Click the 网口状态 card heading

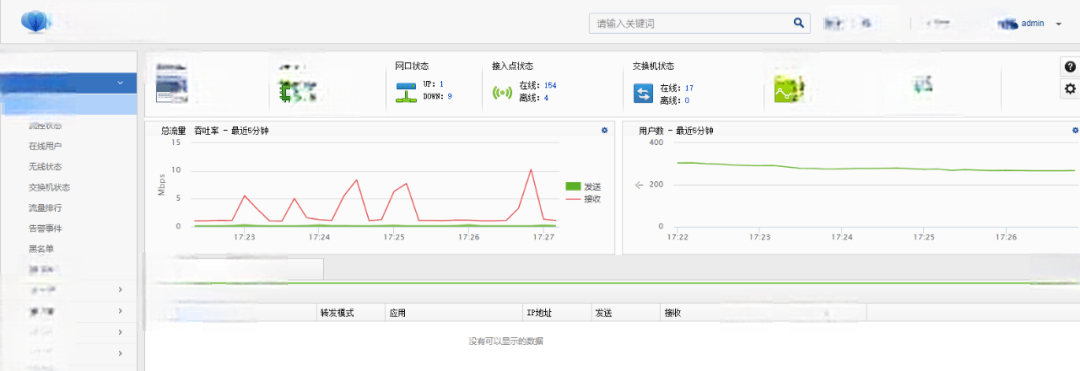(x=412, y=66)
